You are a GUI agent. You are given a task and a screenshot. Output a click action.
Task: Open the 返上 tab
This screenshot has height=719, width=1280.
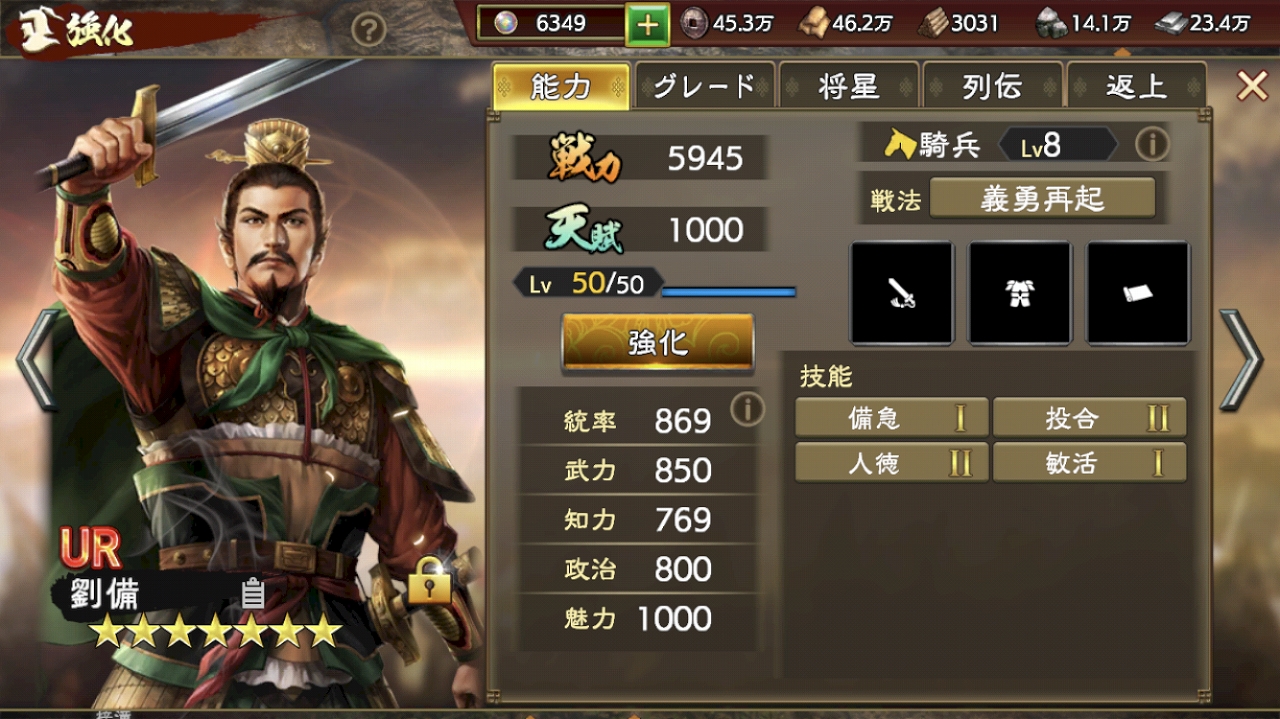(1136, 86)
